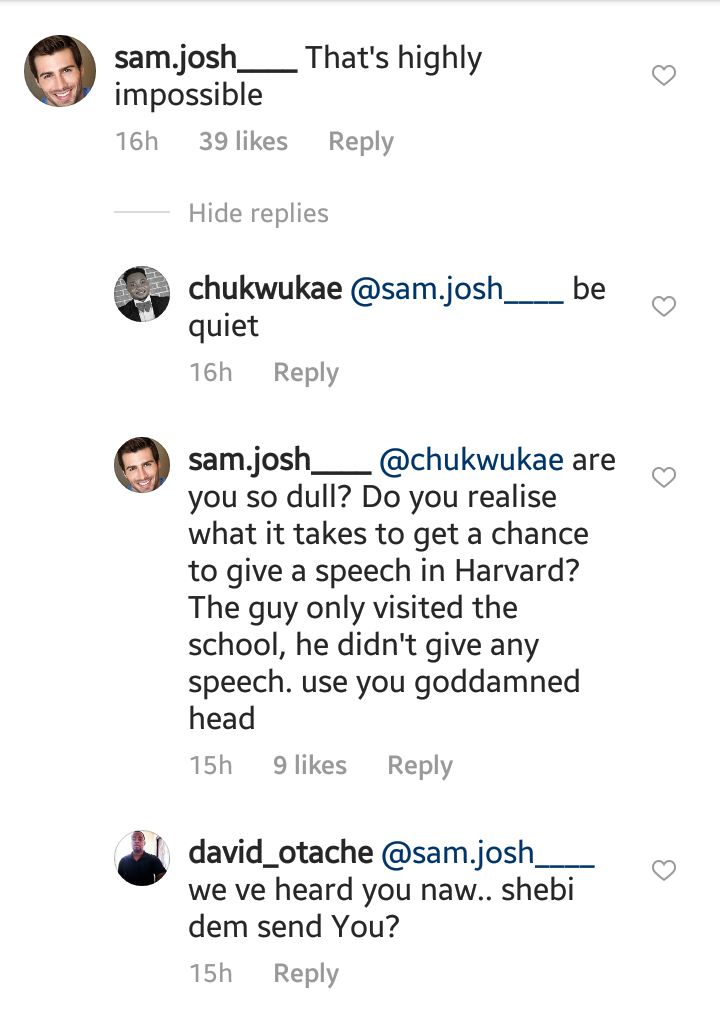Open the @chukwukae mention link

coord(472,461)
